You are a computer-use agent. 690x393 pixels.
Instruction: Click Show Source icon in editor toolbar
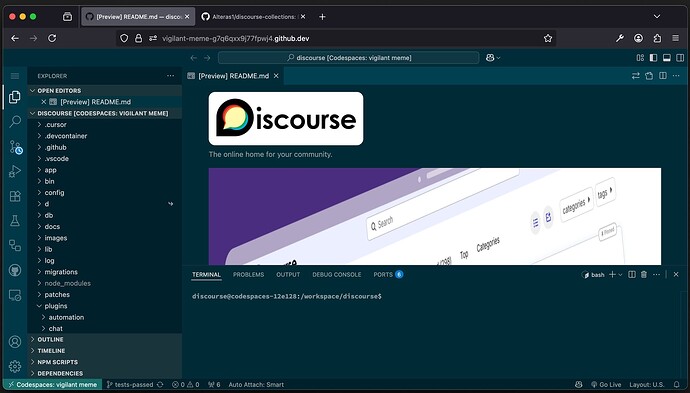(x=635, y=76)
